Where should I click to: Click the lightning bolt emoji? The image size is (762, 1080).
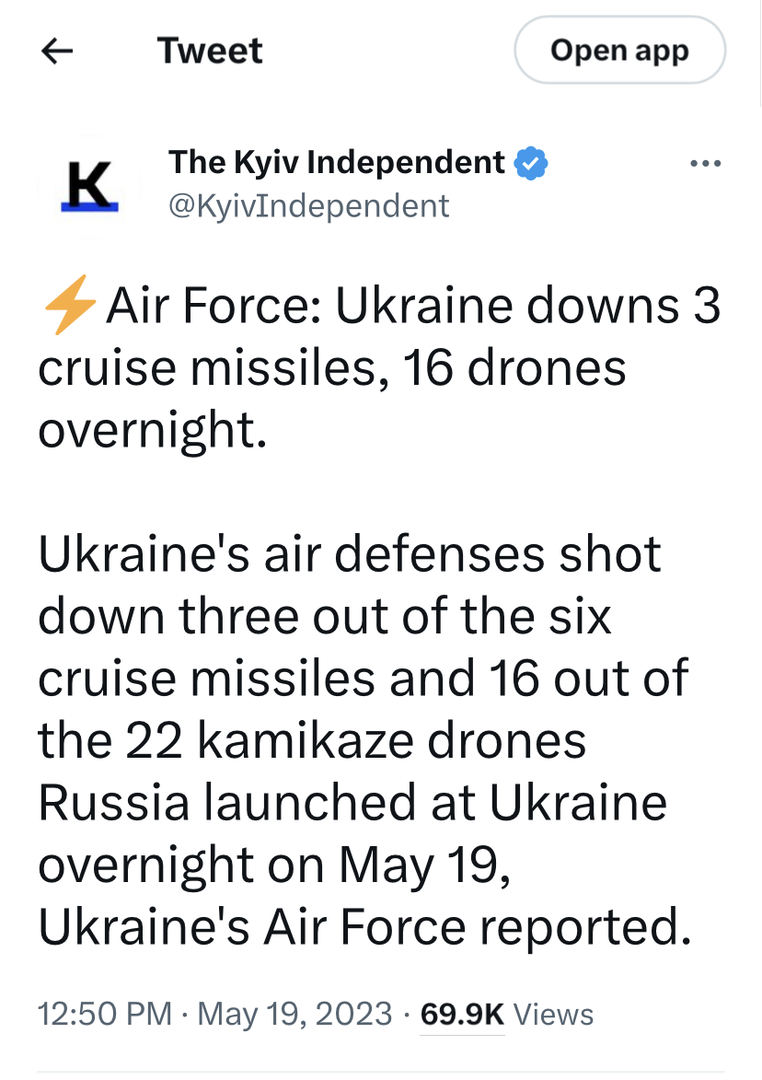(x=71, y=307)
